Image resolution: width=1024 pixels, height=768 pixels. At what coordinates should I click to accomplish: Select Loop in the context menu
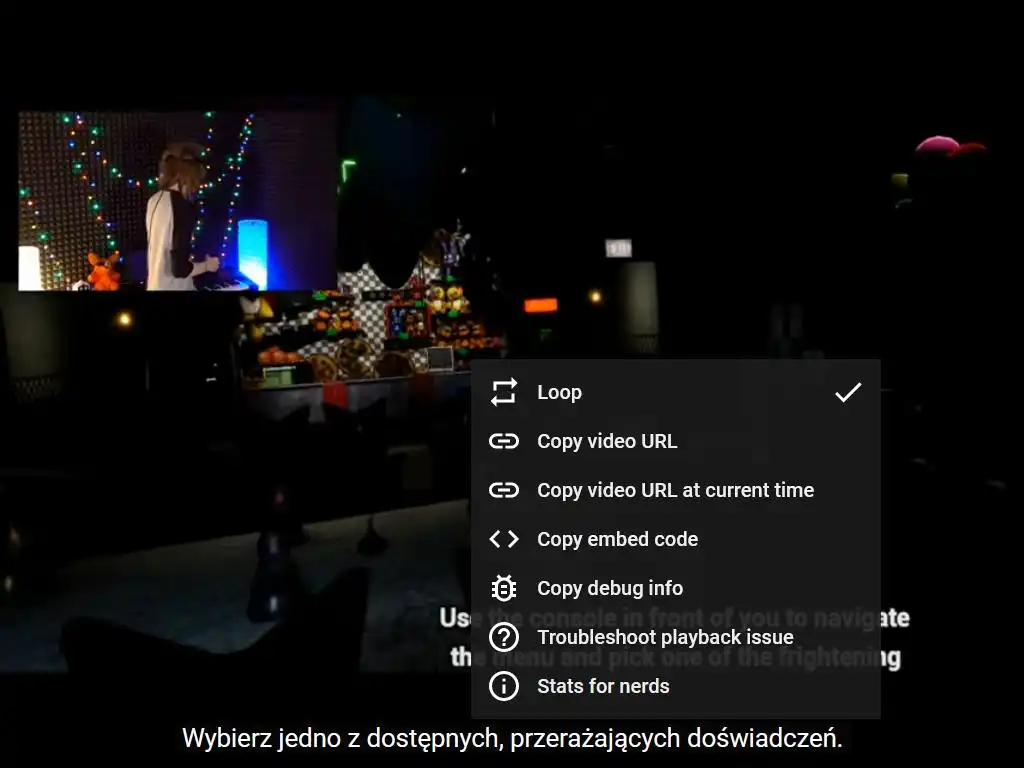point(675,392)
